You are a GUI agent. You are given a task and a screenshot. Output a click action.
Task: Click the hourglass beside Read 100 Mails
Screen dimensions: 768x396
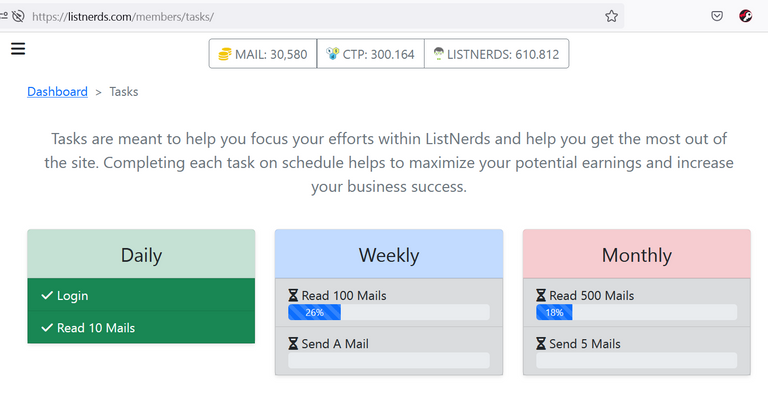[293, 296]
